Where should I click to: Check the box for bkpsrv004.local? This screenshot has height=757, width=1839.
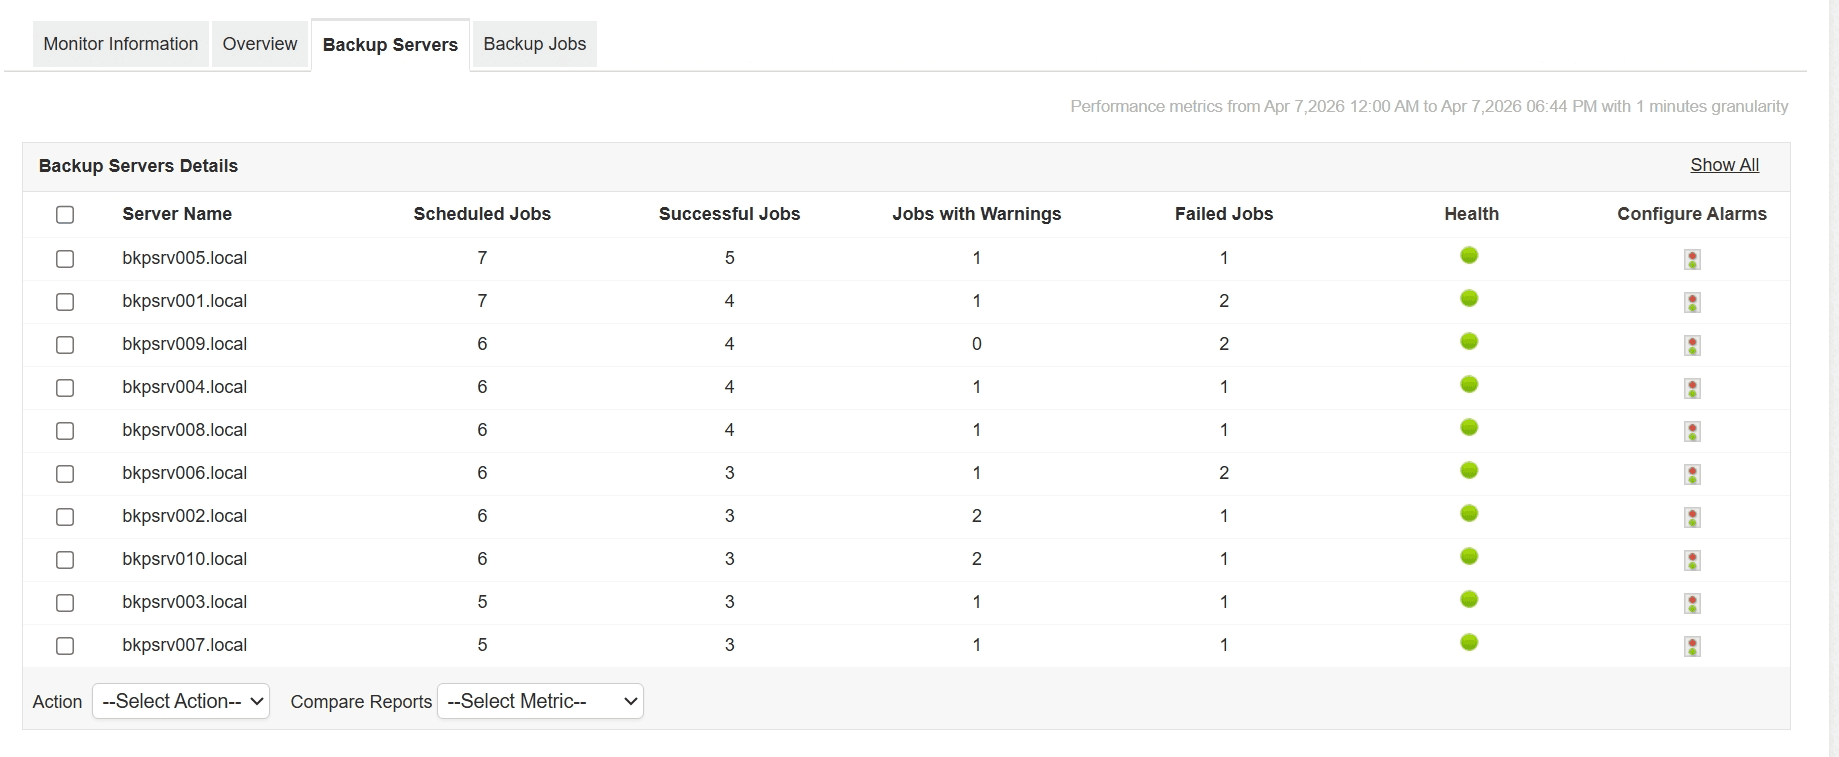point(65,388)
